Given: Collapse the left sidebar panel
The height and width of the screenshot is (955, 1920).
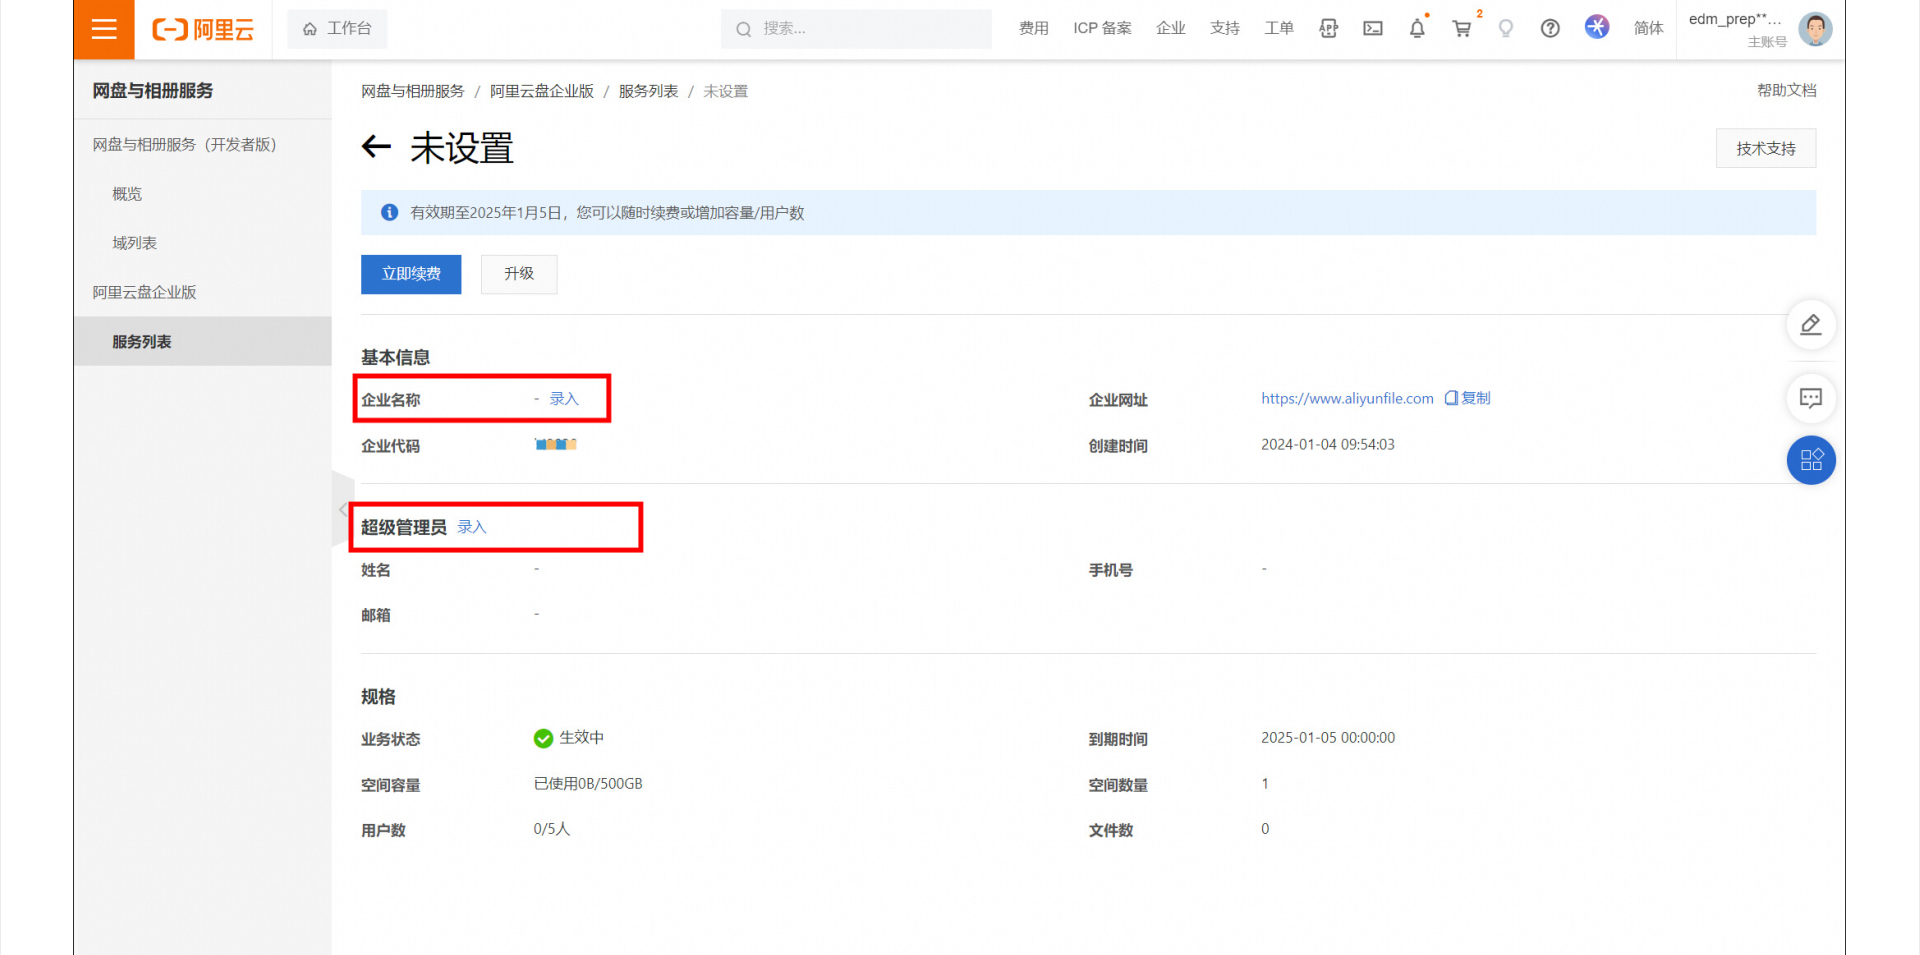Looking at the screenshot, I should (x=343, y=509).
